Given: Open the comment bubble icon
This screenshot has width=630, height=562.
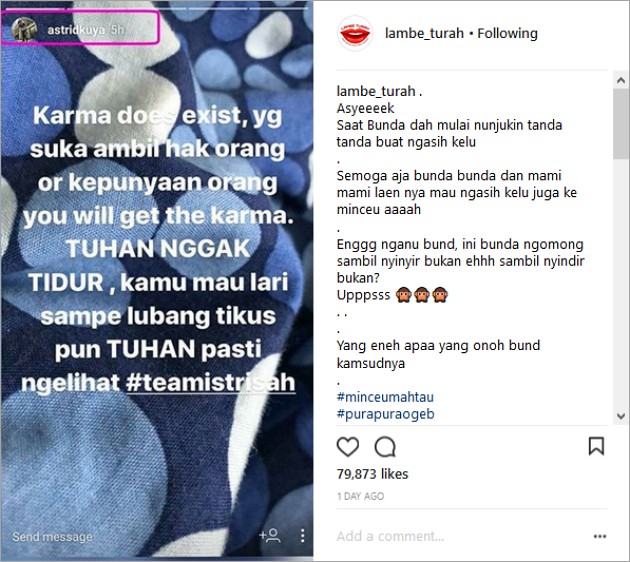Looking at the screenshot, I should [x=385, y=447].
